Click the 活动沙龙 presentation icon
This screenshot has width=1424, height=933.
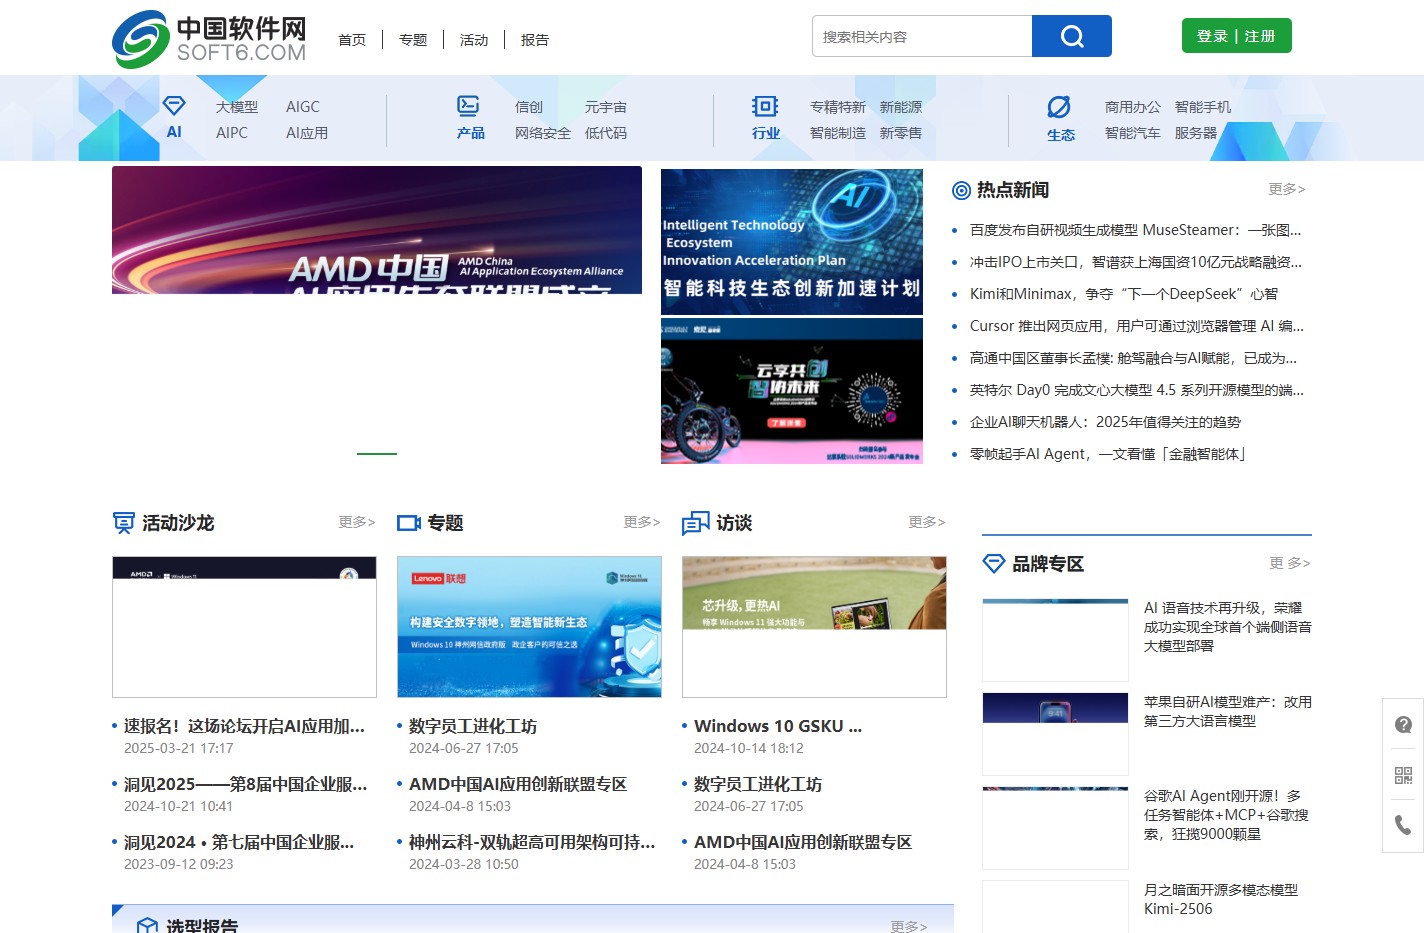pyautogui.click(x=124, y=523)
